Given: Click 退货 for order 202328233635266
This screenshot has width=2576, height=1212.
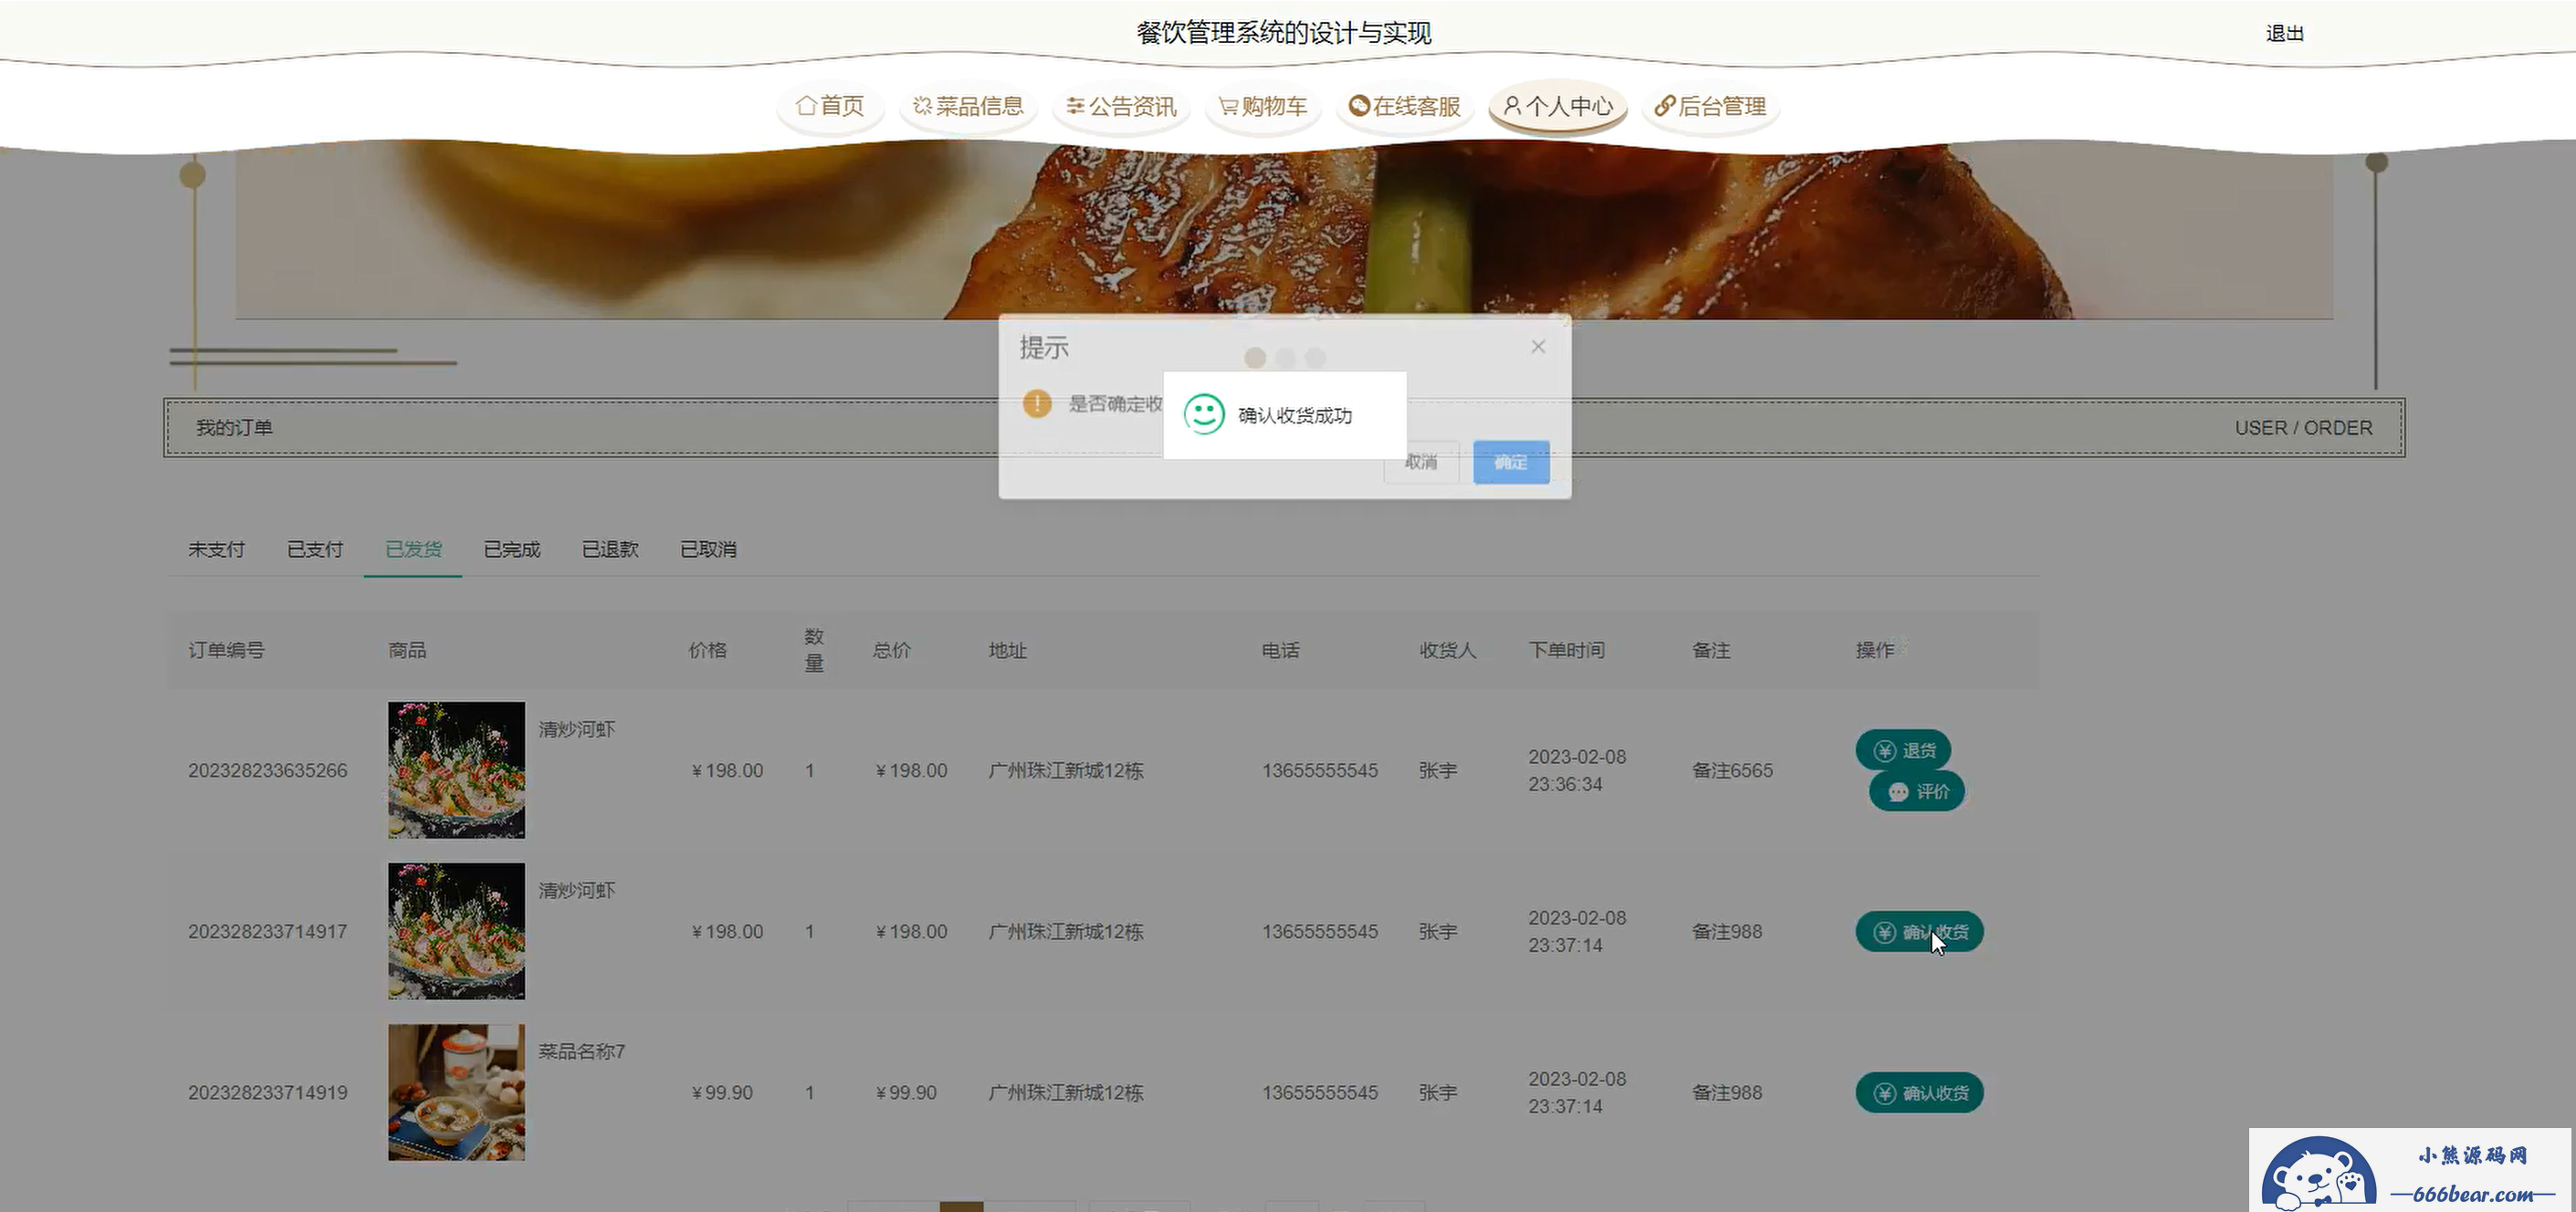Looking at the screenshot, I should pyautogui.click(x=1903, y=750).
